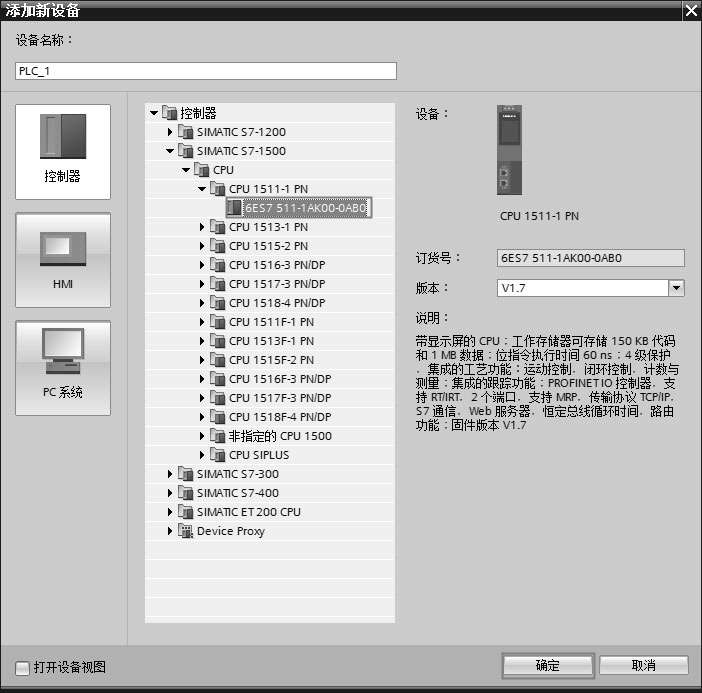Close the 添加新设备 dialog
Viewport: 702px width, 693px height.
pos(691,10)
